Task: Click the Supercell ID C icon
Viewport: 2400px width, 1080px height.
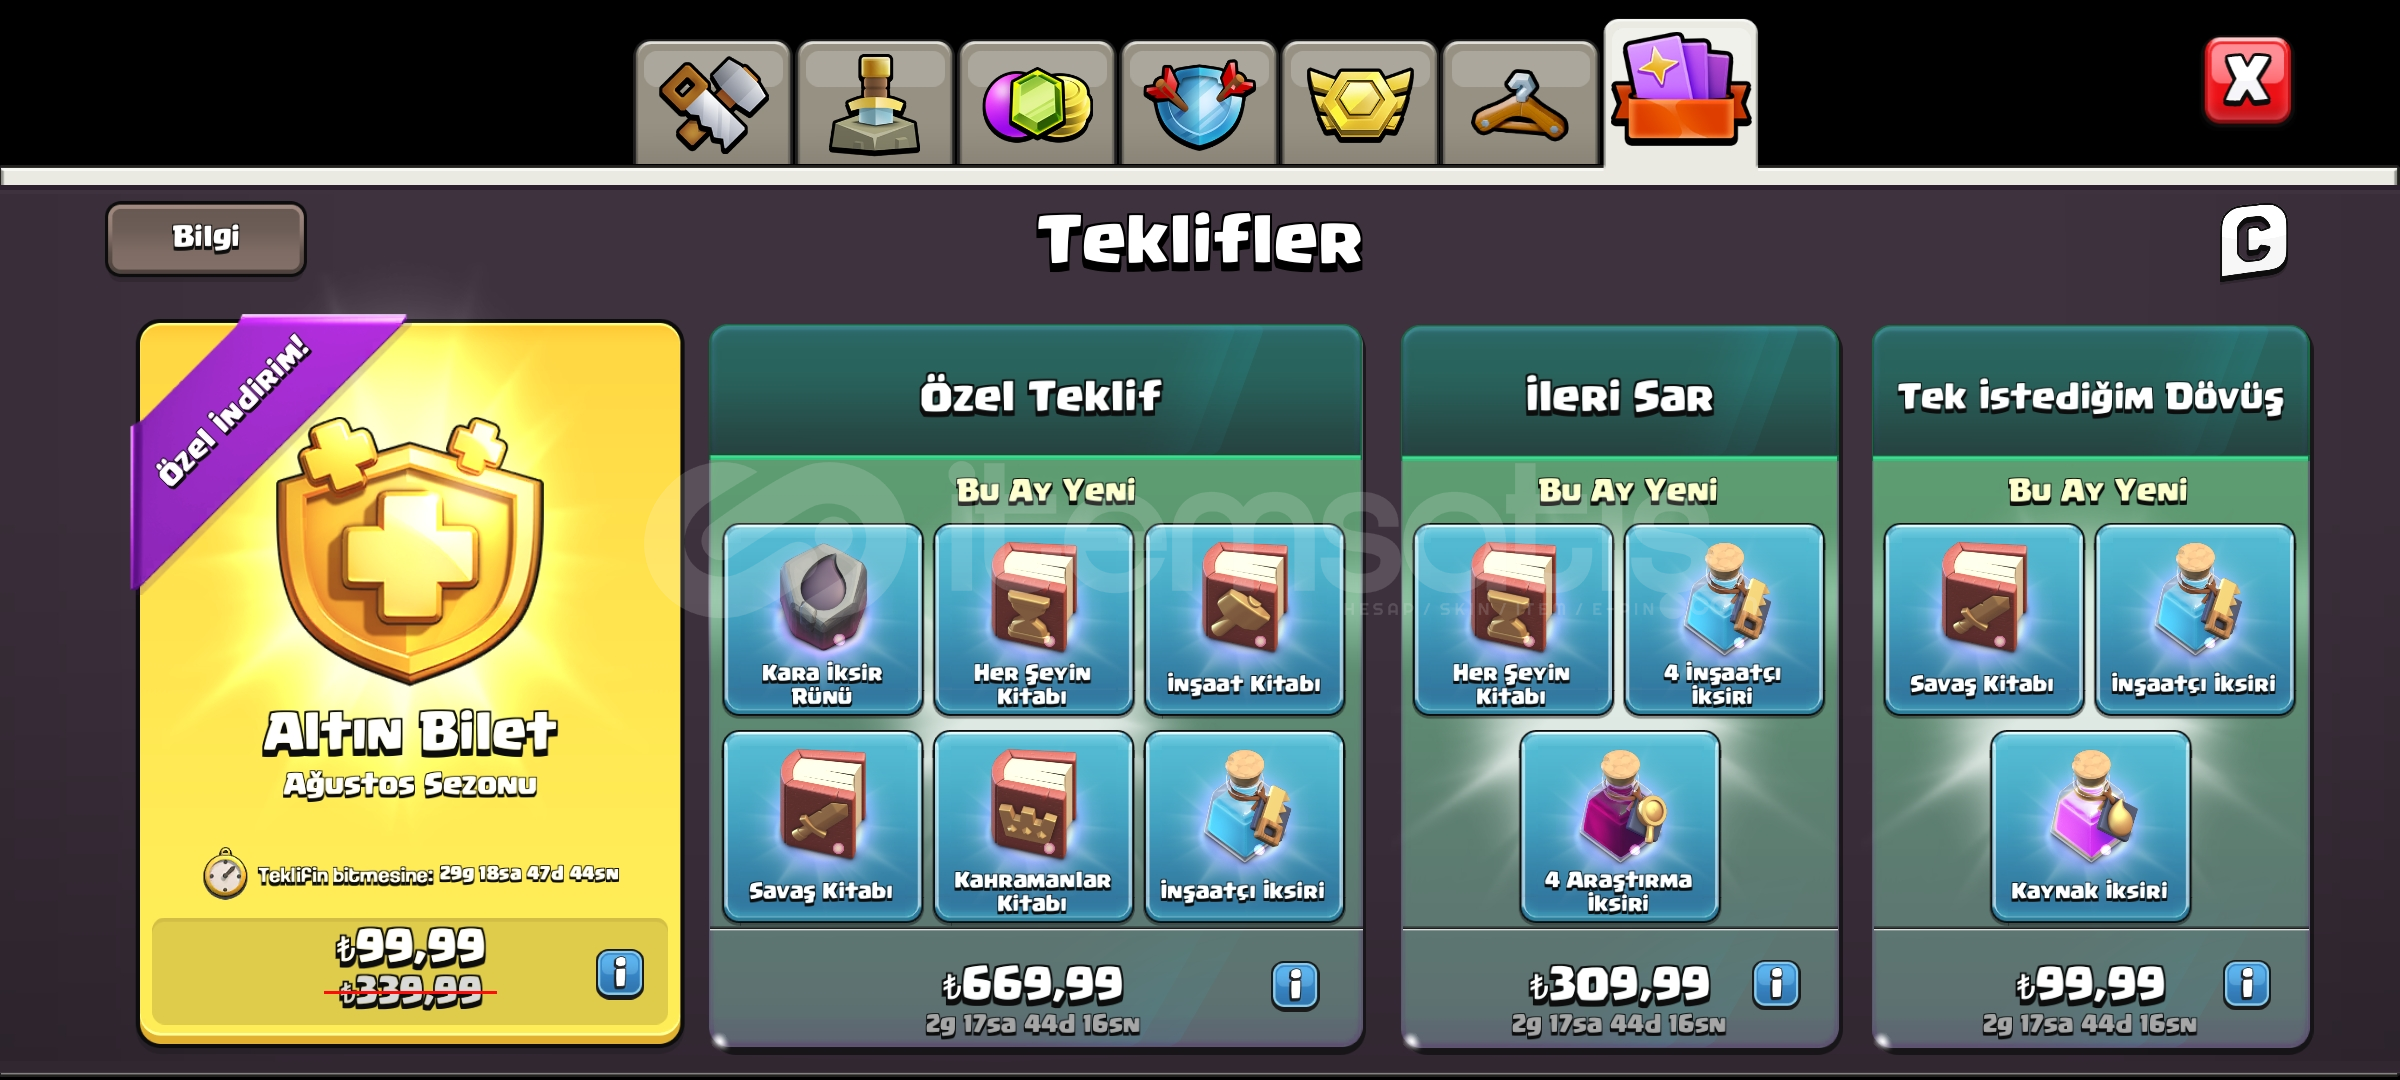Action: [2253, 241]
